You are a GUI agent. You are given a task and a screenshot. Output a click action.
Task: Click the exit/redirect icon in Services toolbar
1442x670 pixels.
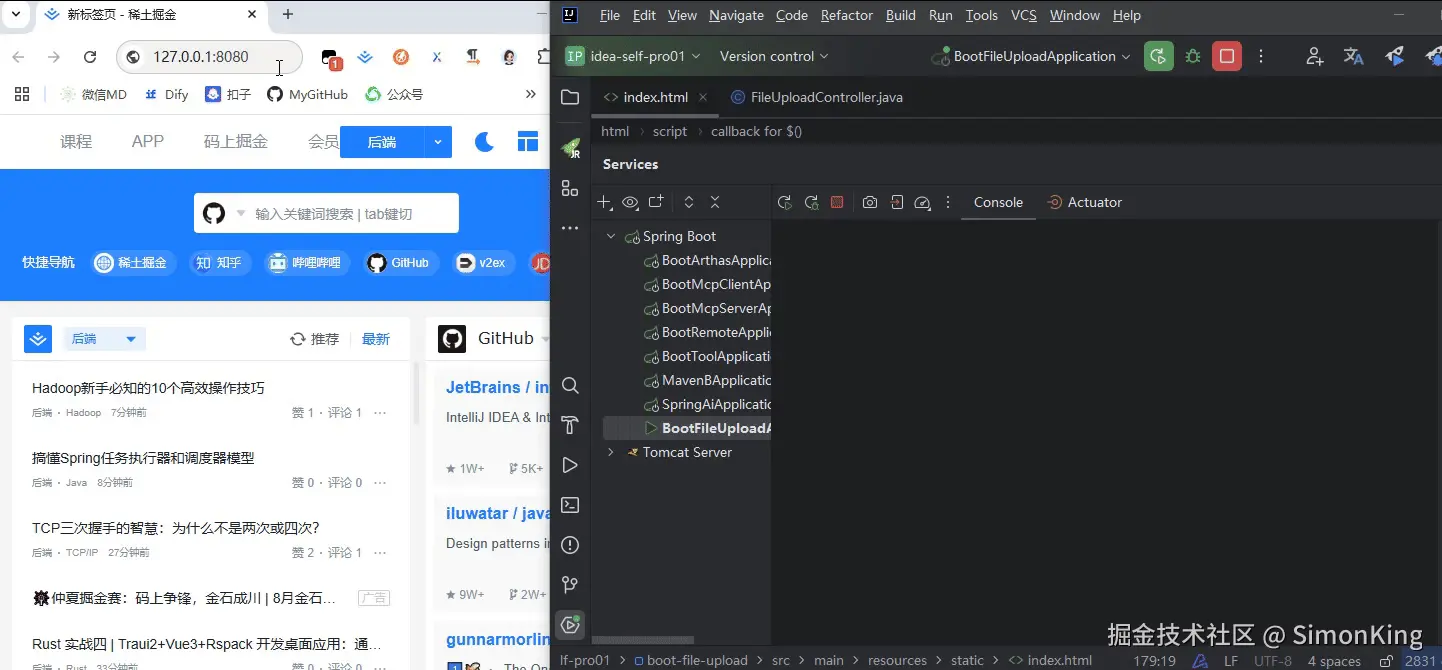tap(897, 202)
